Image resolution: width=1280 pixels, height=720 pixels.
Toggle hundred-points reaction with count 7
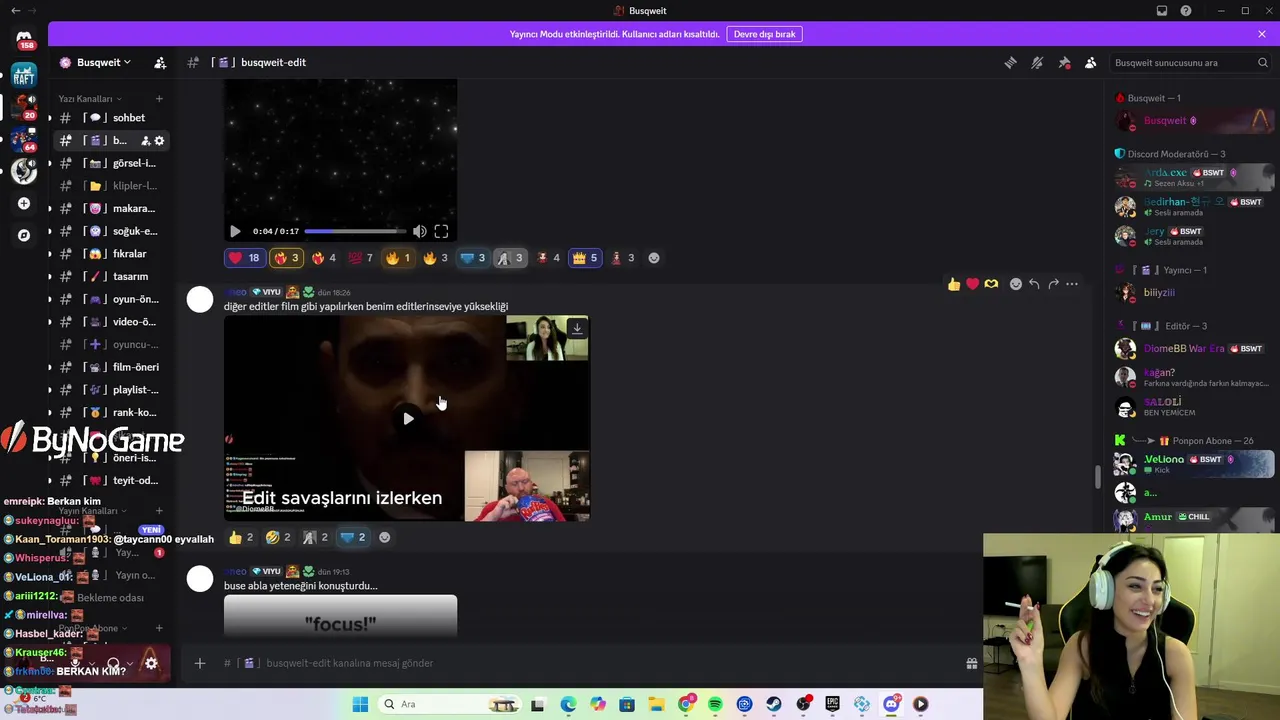coord(360,258)
